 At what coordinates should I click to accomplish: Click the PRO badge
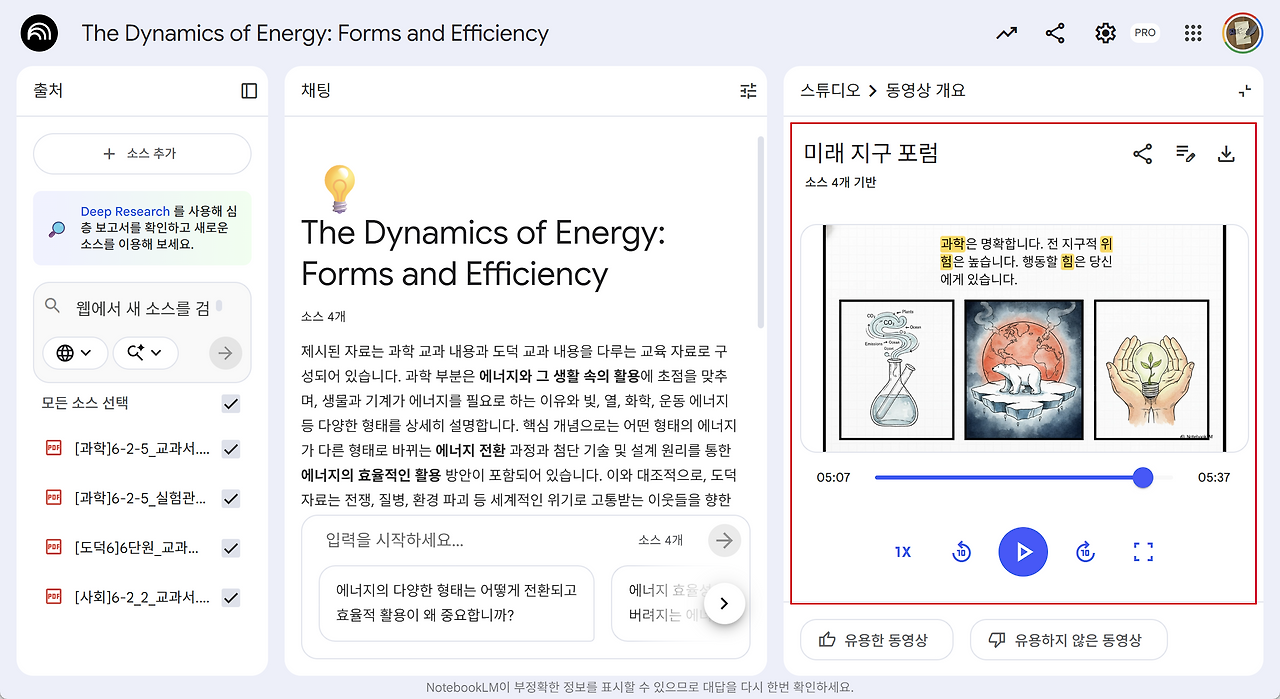pos(1145,33)
